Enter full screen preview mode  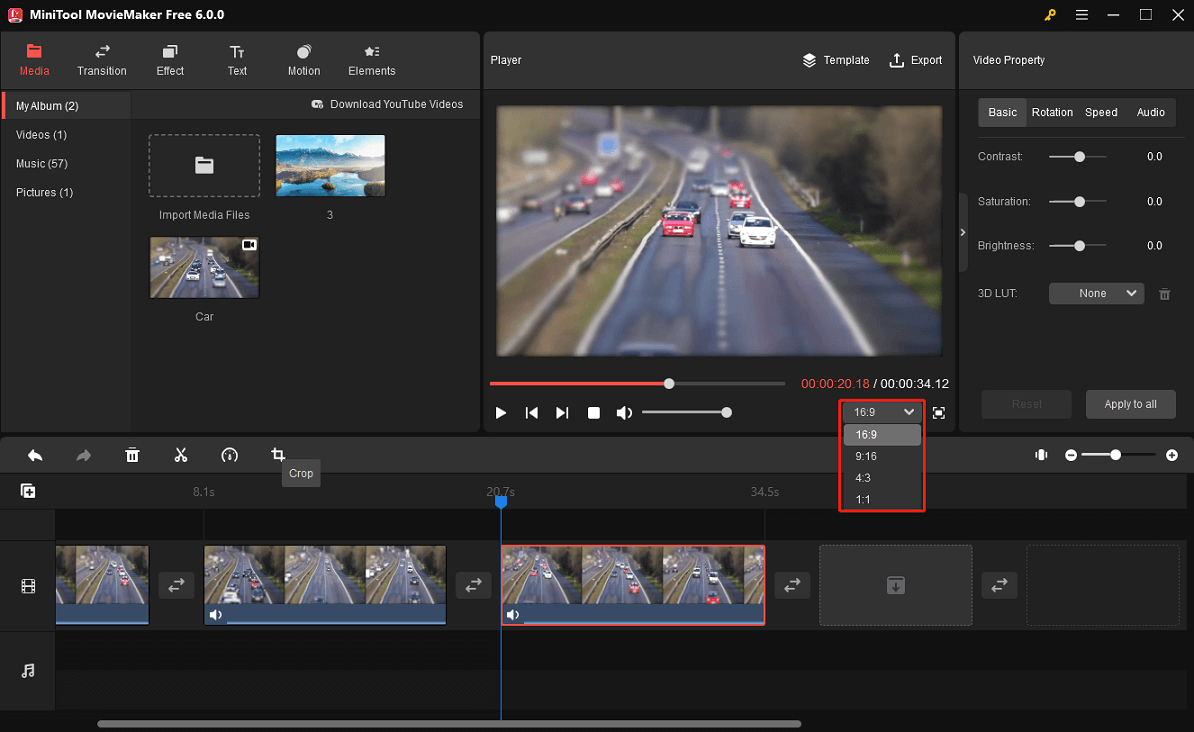pyautogui.click(x=939, y=413)
